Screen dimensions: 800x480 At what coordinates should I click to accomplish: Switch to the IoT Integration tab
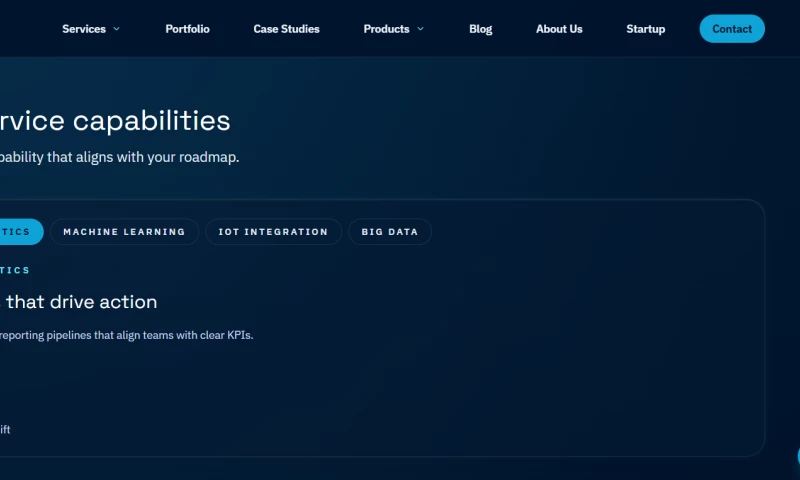coord(273,232)
